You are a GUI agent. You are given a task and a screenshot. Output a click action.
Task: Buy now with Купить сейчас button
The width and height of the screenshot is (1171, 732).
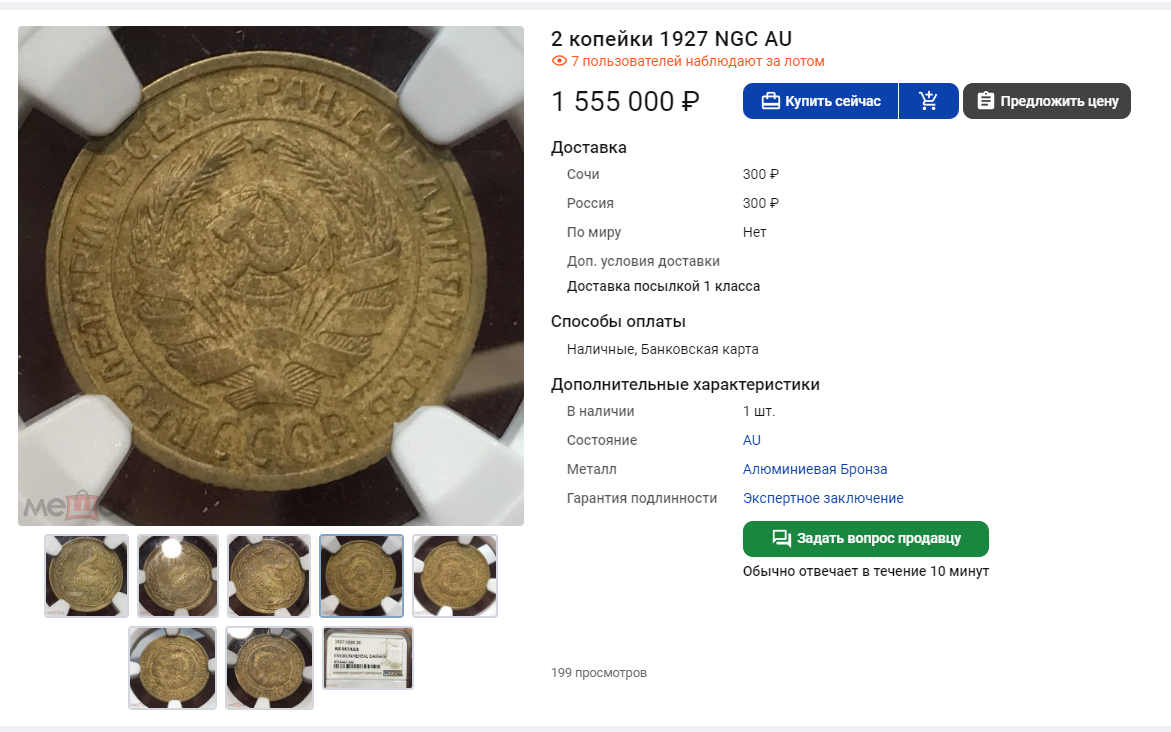820,101
